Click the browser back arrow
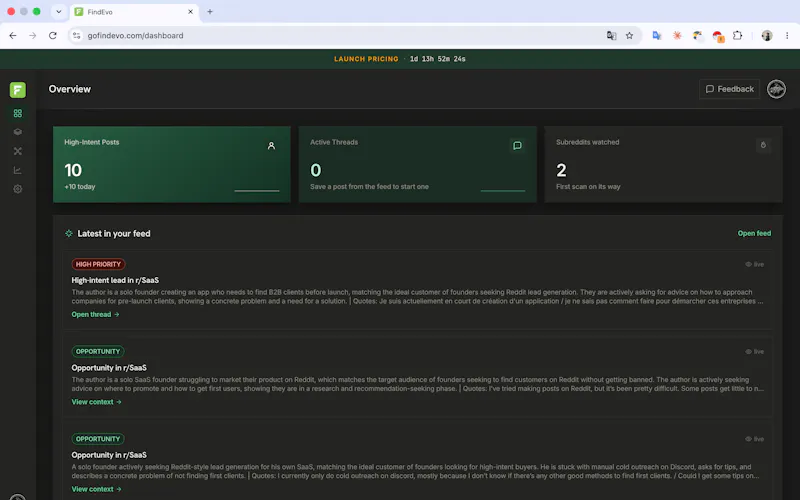800x500 pixels. click(13, 36)
